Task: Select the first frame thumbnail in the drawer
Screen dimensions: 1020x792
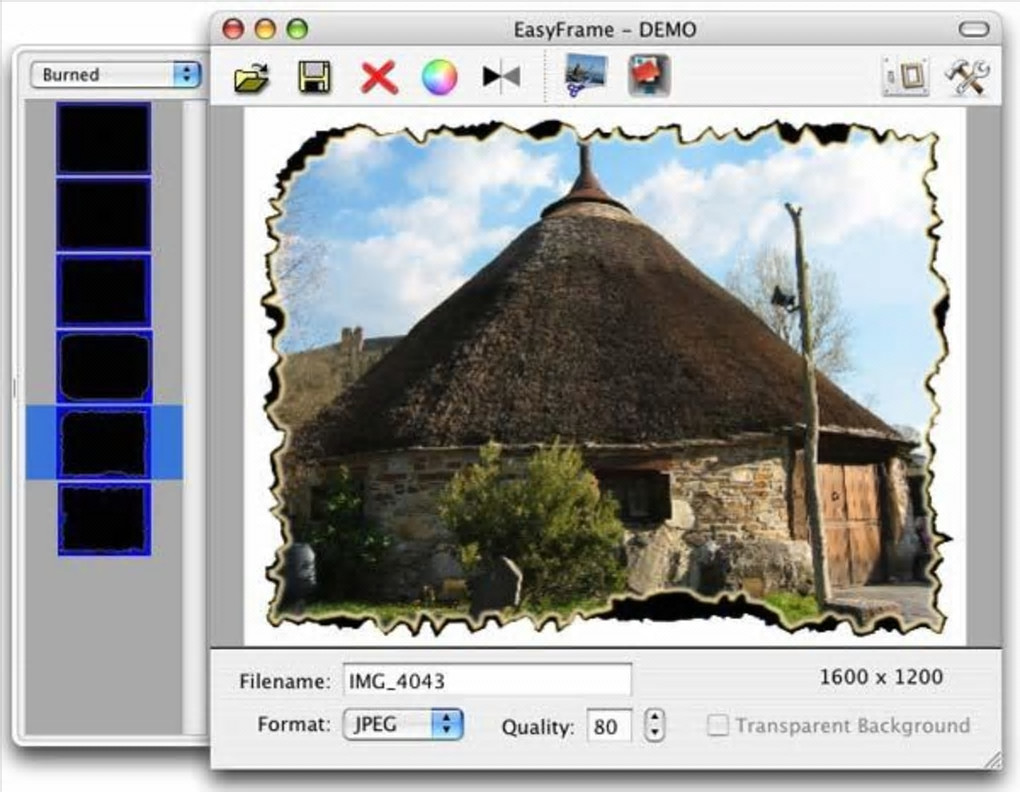Action: coord(104,138)
